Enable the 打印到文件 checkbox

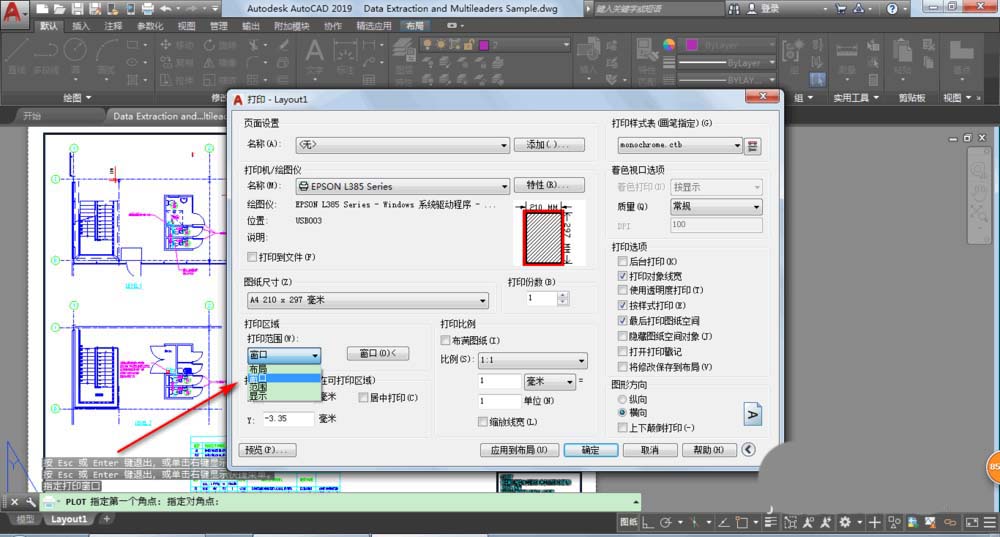pos(252,257)
